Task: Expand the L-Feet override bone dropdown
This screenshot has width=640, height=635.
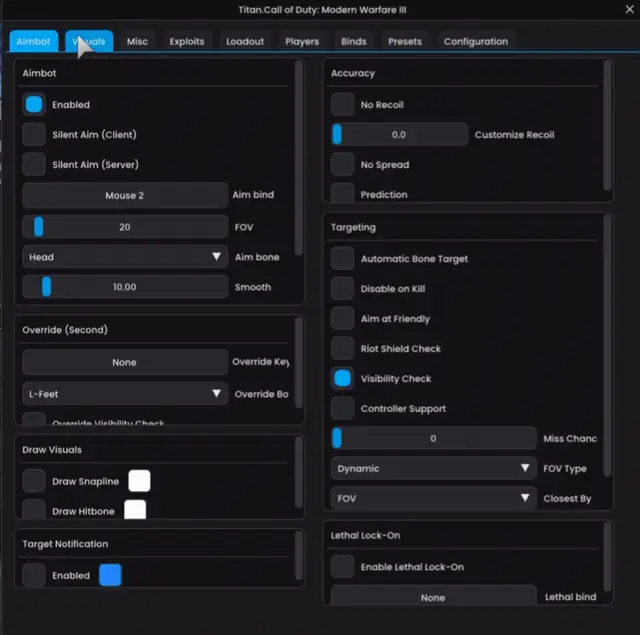Action: coord(125,394)
